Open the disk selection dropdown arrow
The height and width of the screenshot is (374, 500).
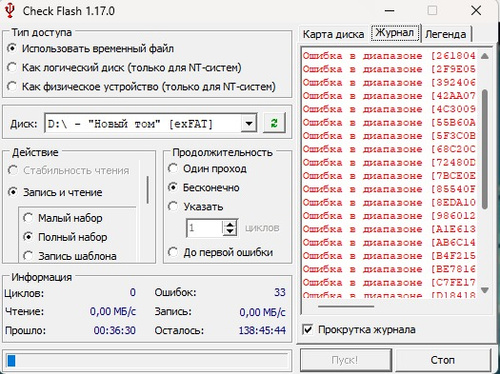click(249, 124)
